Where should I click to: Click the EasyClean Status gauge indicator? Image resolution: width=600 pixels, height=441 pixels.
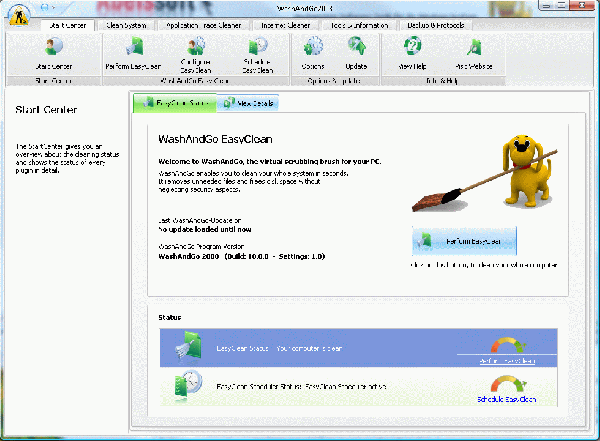coord(508,345)
